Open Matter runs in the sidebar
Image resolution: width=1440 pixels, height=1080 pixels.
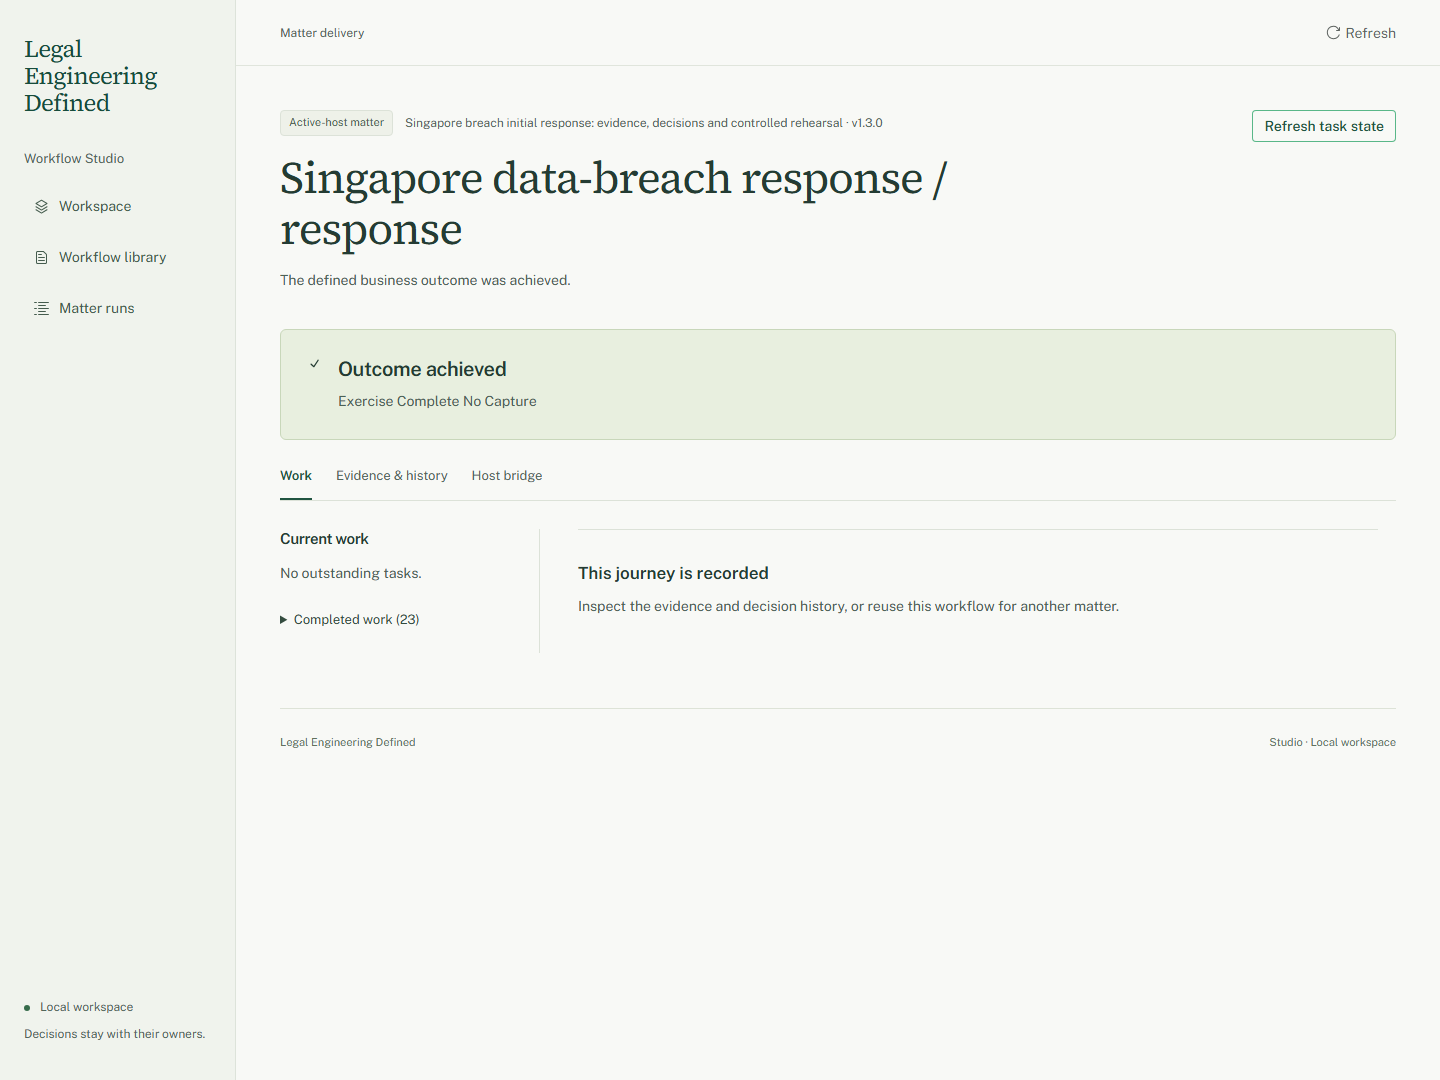click(x=96, y=309)
